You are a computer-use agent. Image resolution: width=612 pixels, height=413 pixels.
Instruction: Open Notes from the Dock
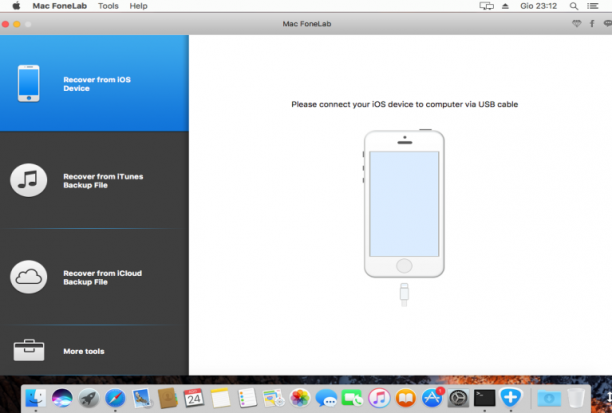(221, 398)
